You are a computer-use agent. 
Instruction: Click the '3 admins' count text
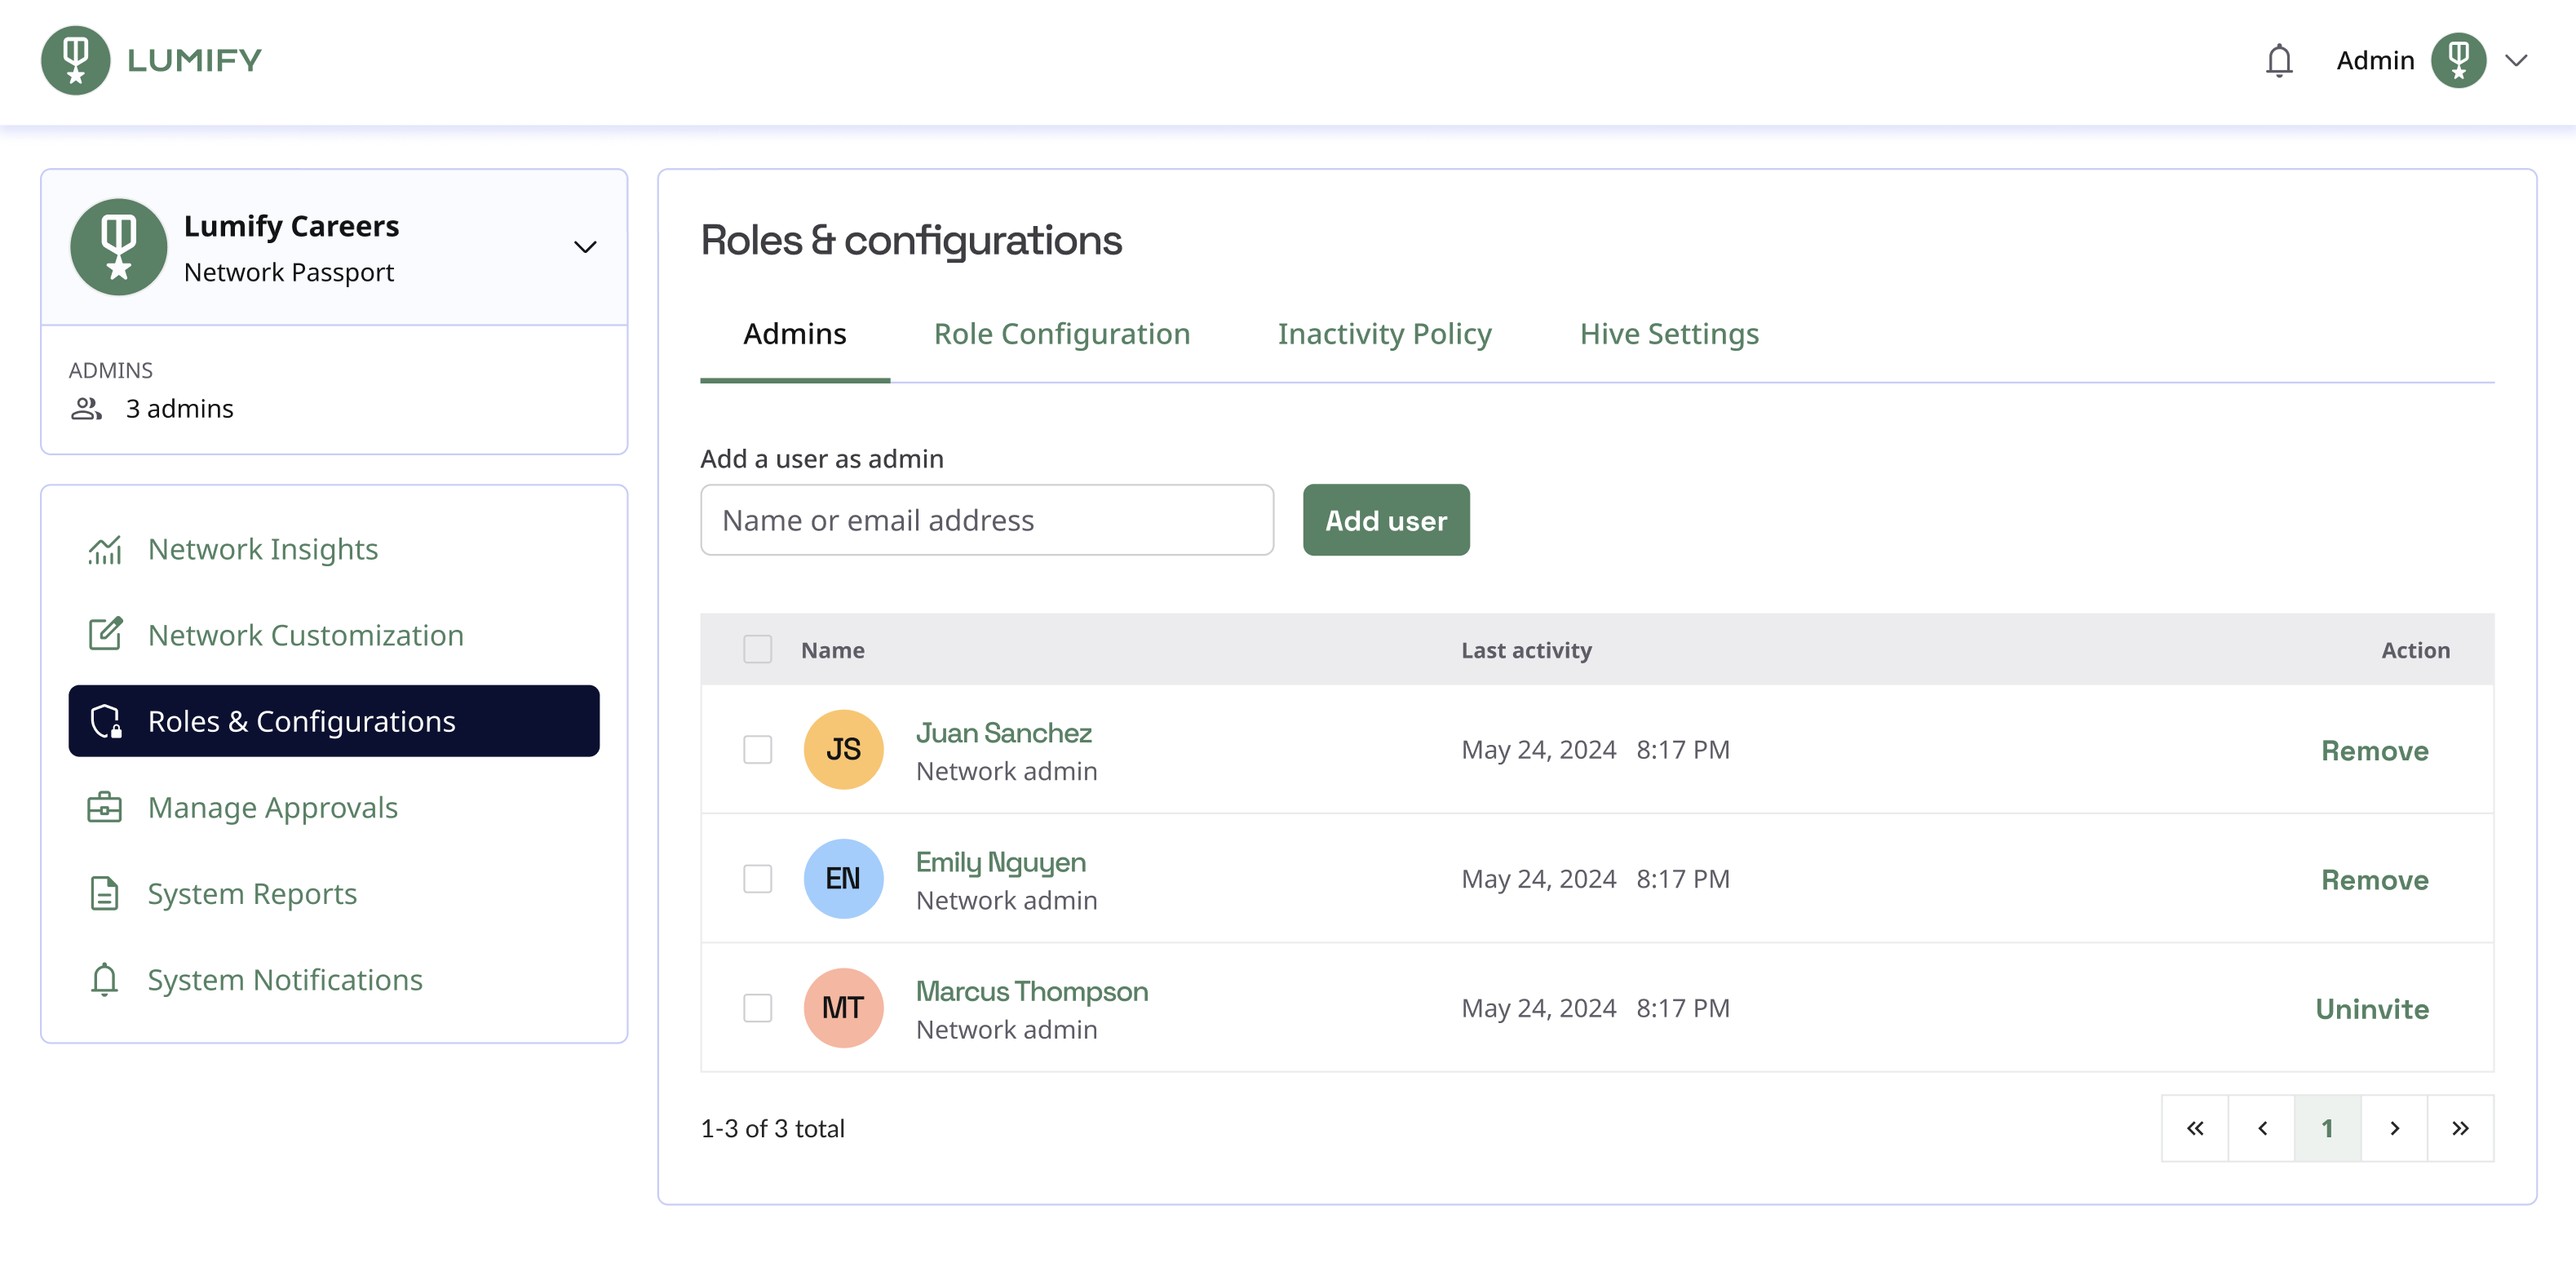[x=180, y=409]
